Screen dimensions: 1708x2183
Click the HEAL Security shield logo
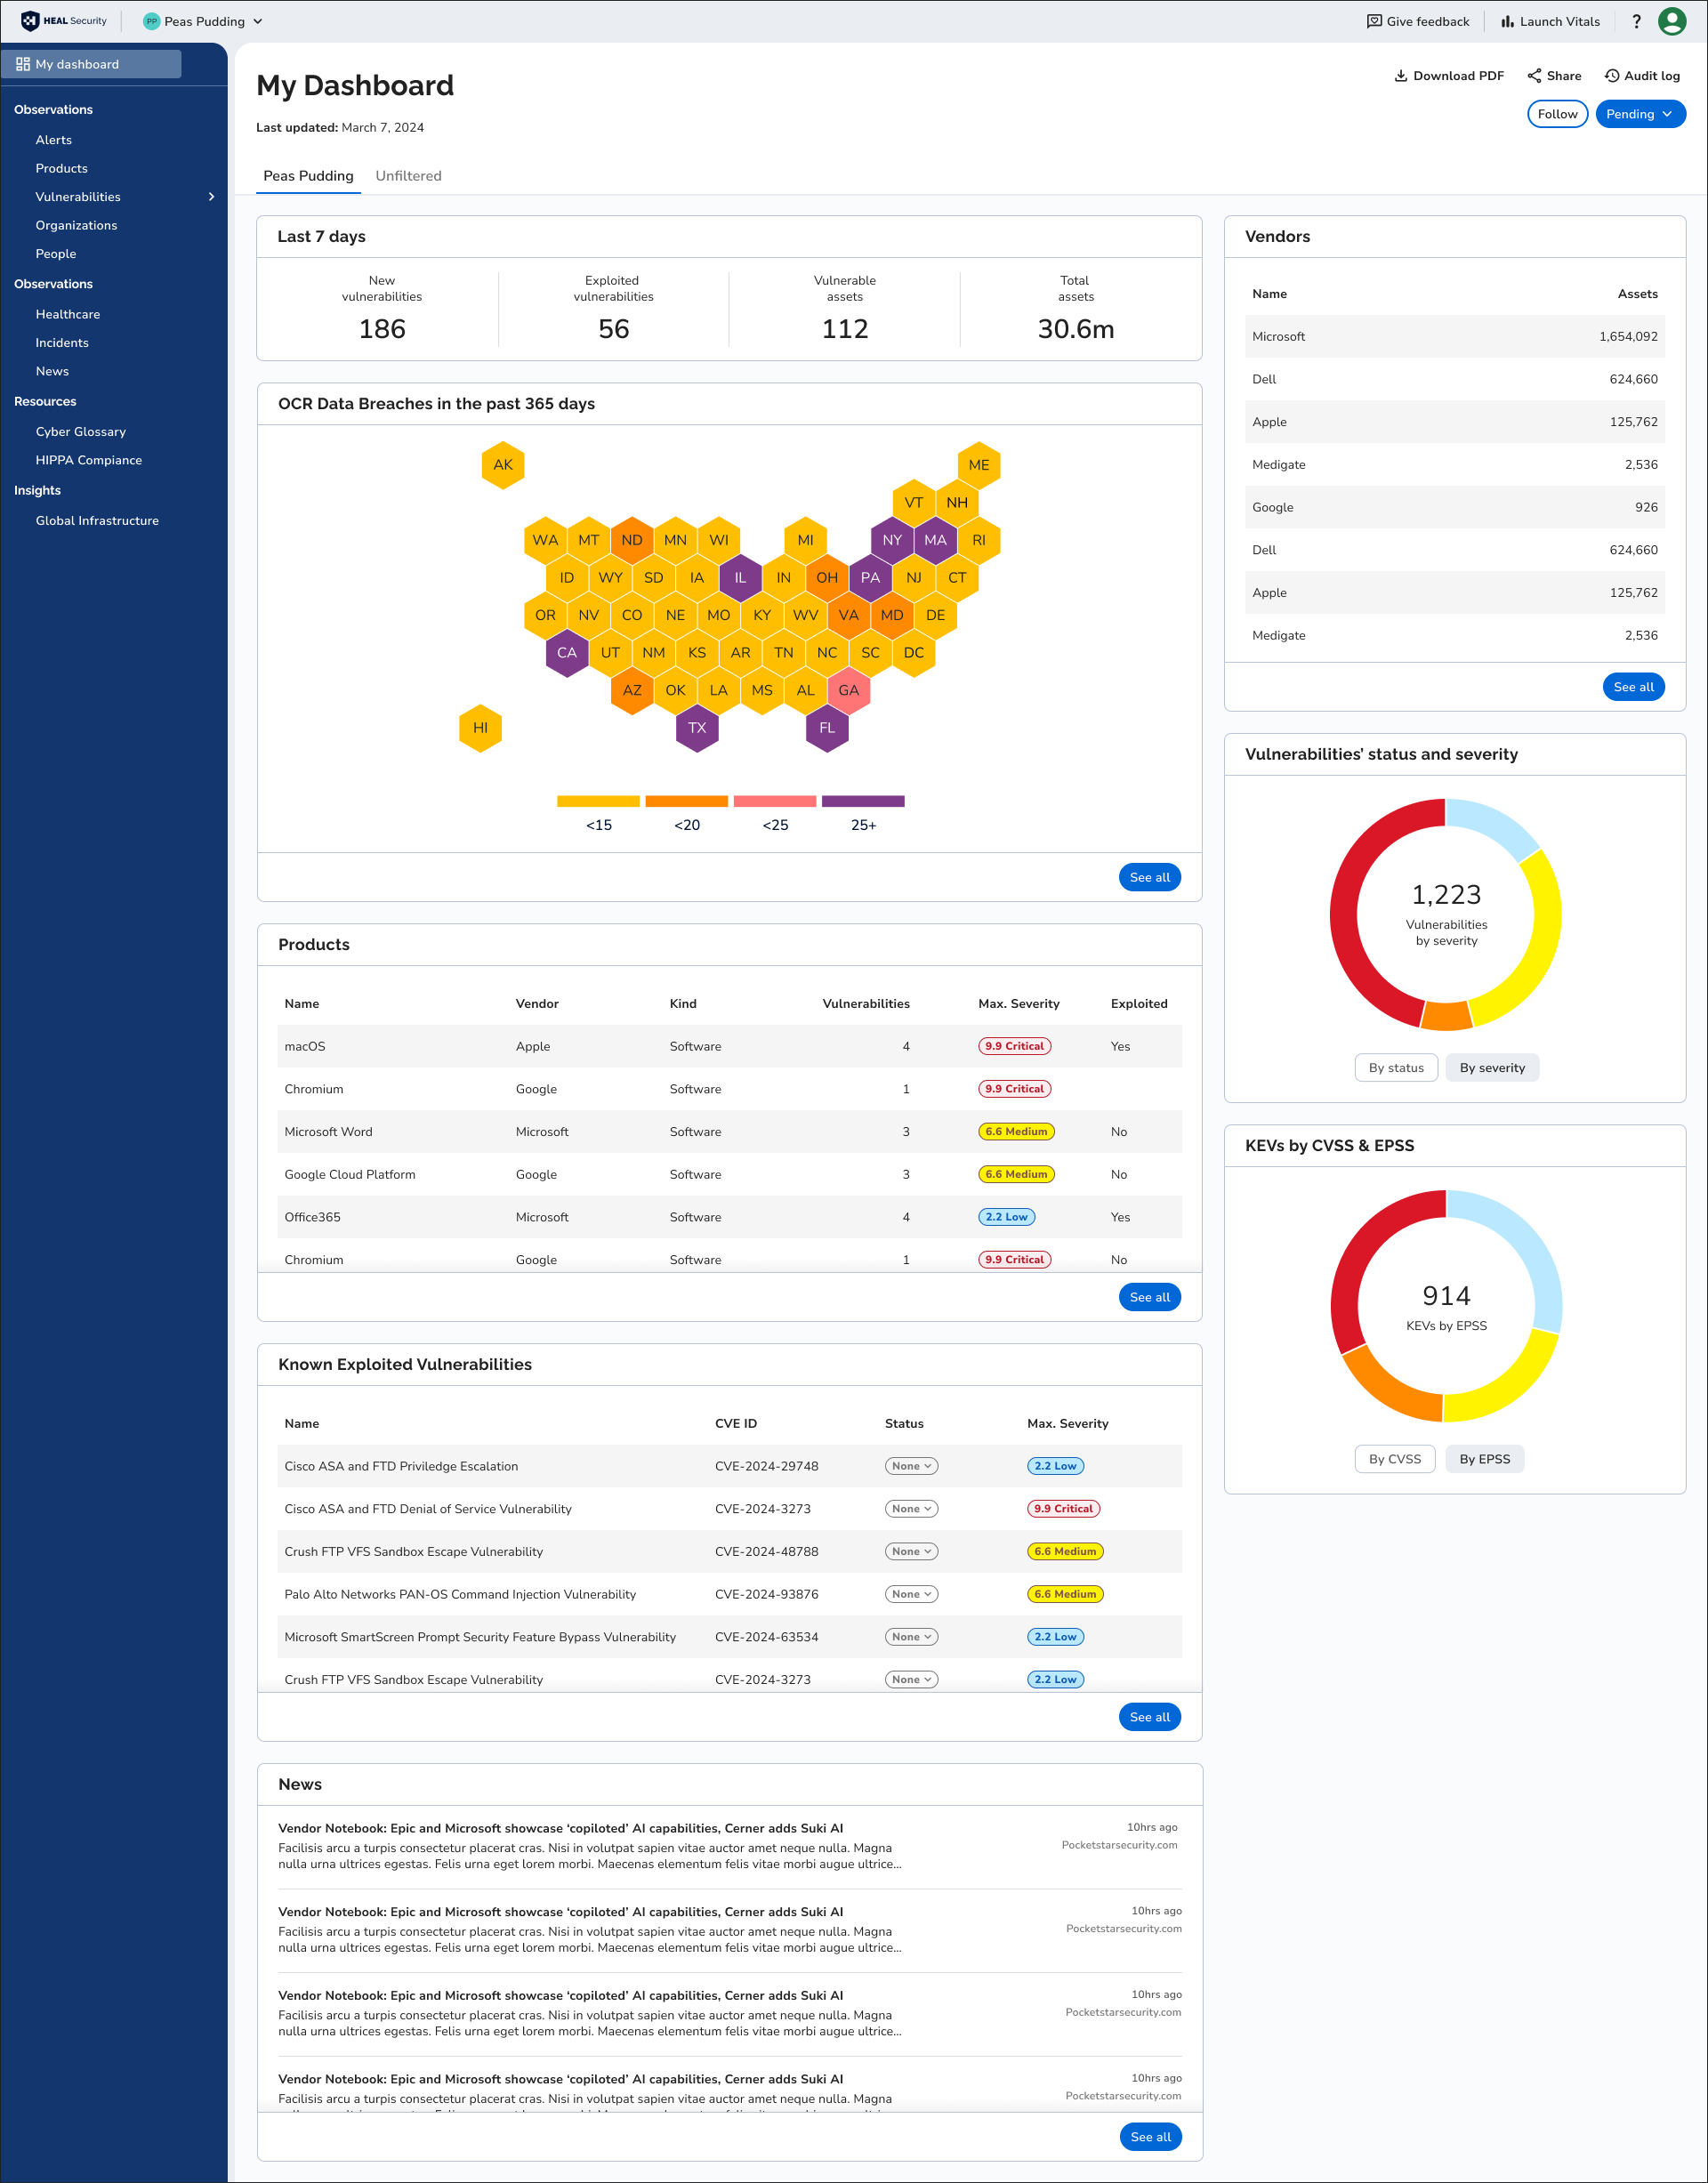pyautogui.click(x=30, y=21)
